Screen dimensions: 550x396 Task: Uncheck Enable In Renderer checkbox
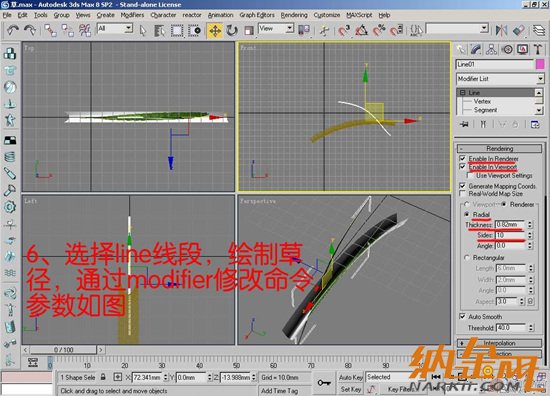click(462, 159)
